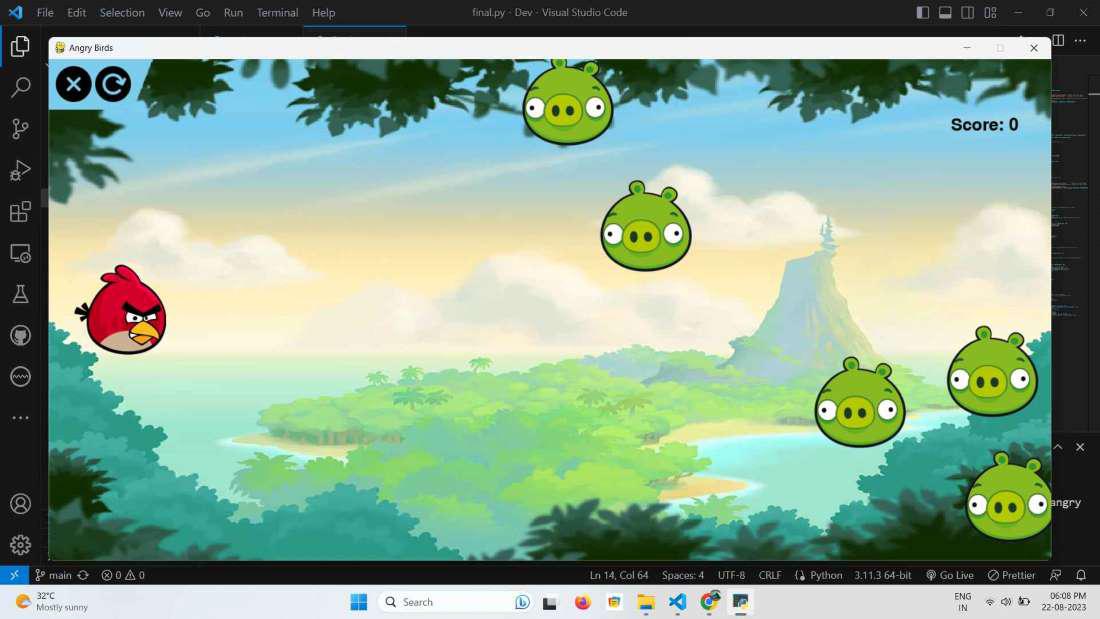Open the Accounts menu in the activity bar
Image resolution: width=1100 pixels, height=619 pixels.
(x=20, y=504)
